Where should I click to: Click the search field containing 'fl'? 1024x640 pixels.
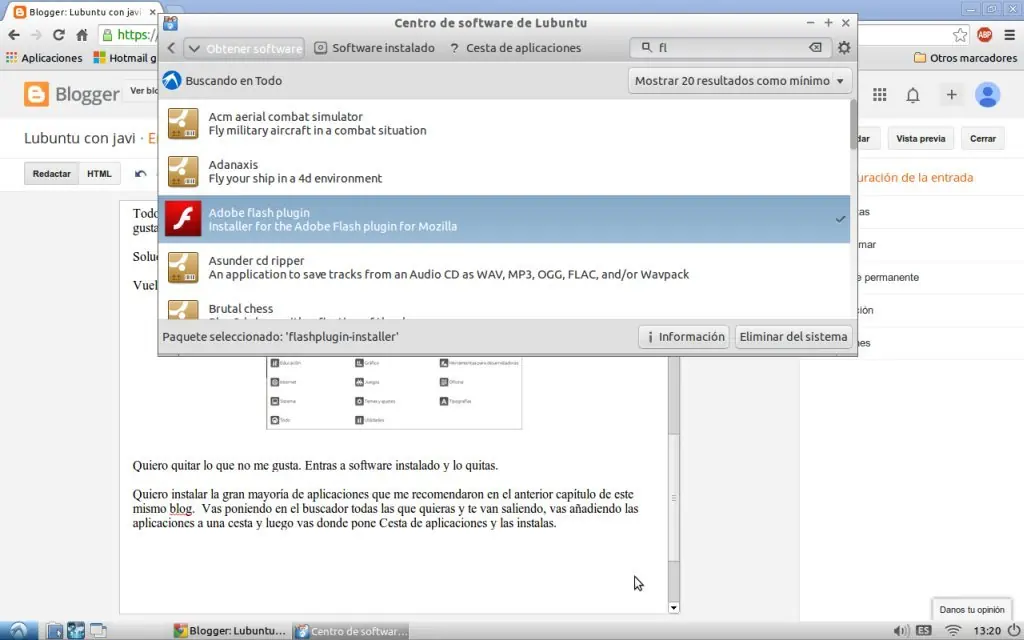click(x=731, y=48)
